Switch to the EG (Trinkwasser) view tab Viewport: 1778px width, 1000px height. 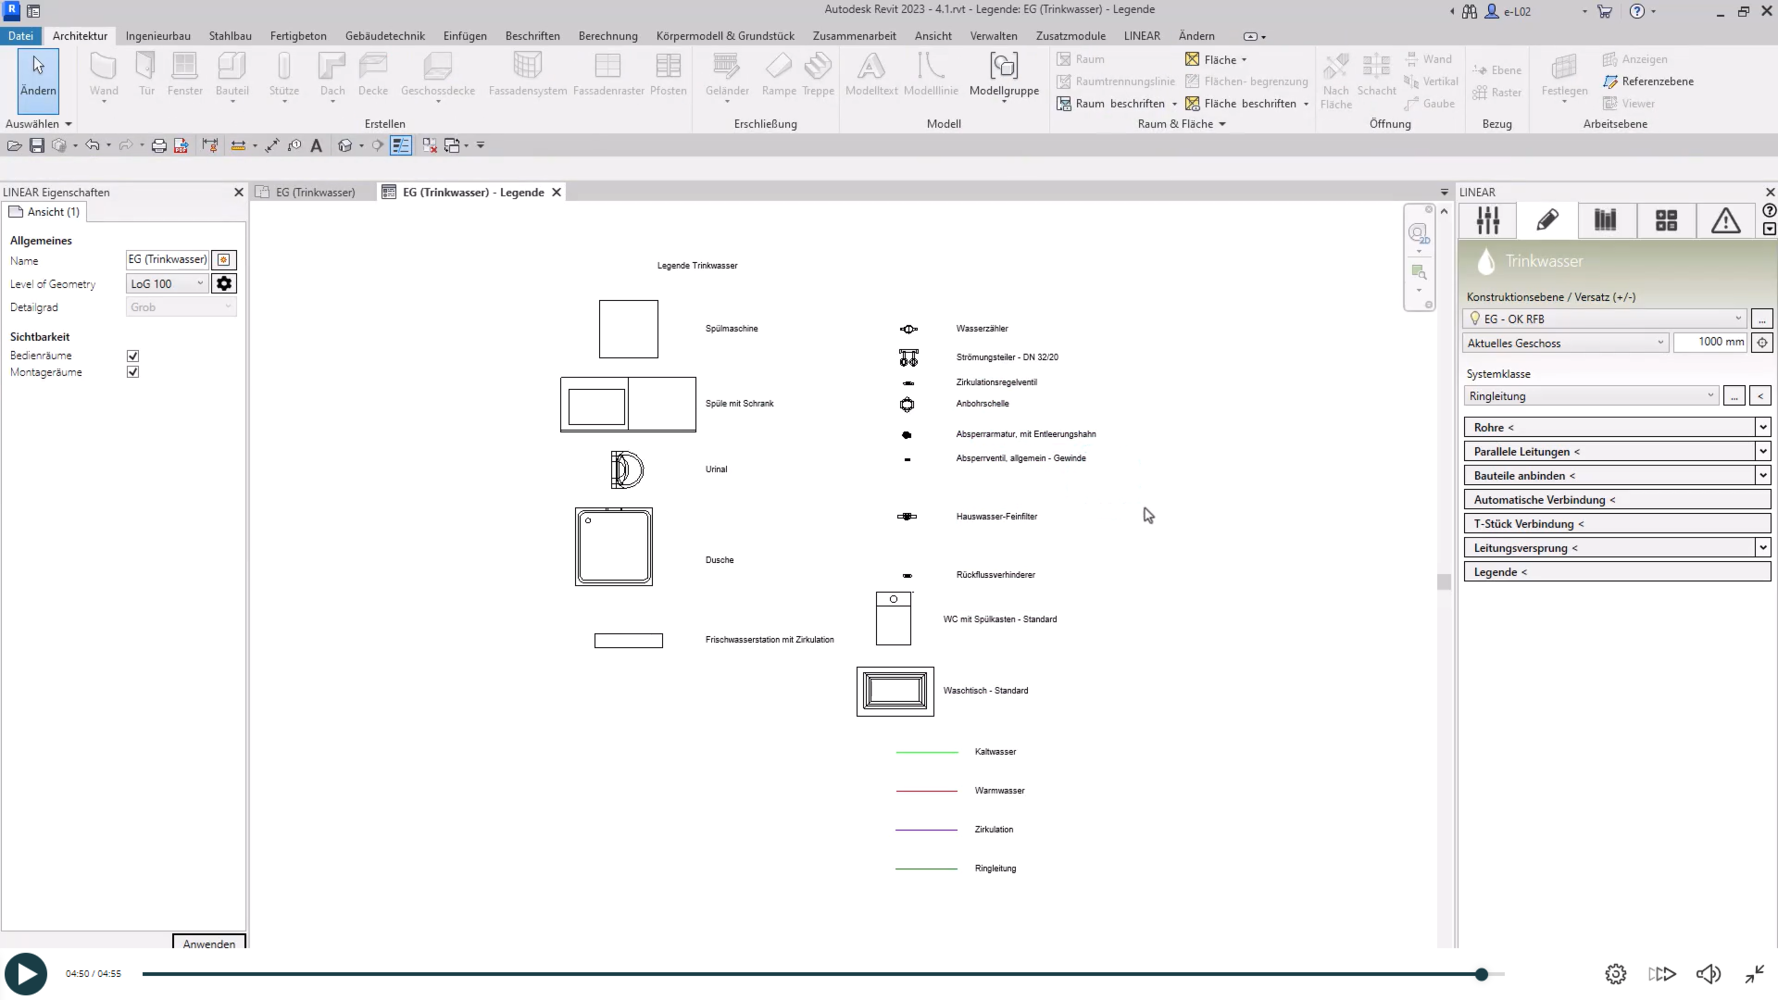click(315, 192)
